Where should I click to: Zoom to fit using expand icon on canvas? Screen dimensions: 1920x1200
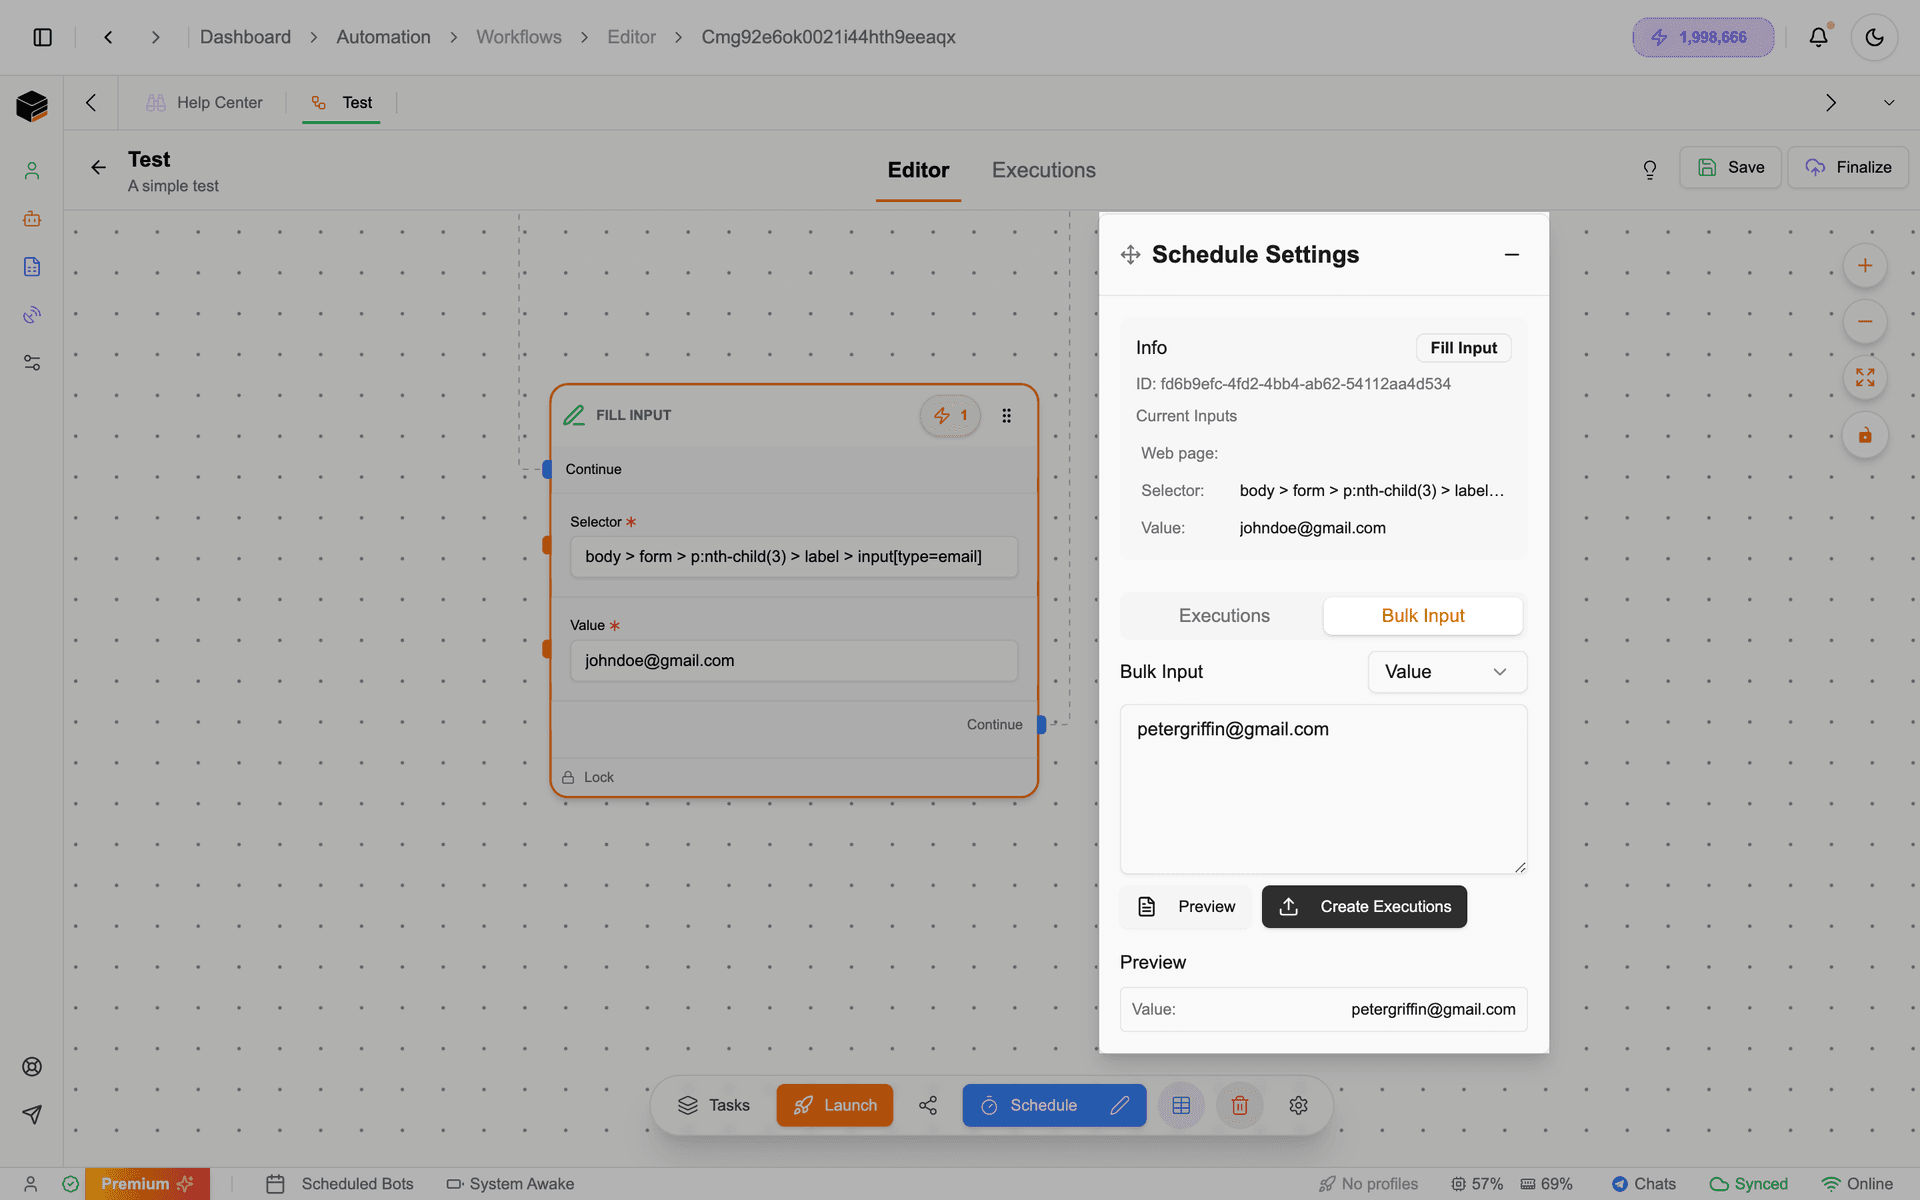click(x=1864, y=378)
